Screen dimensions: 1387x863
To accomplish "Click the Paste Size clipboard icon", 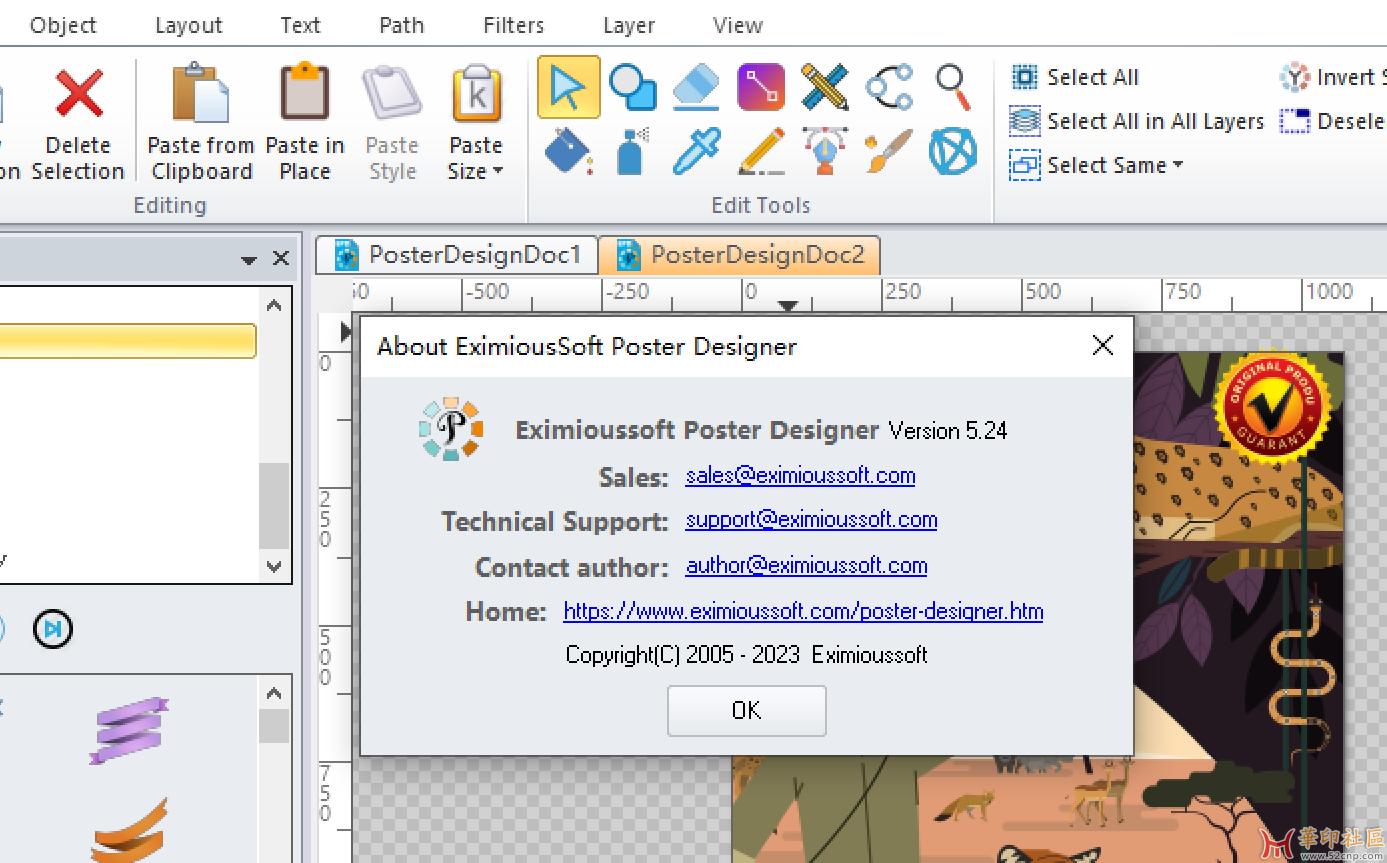I will pyautogui.click(x=476, y=93).
